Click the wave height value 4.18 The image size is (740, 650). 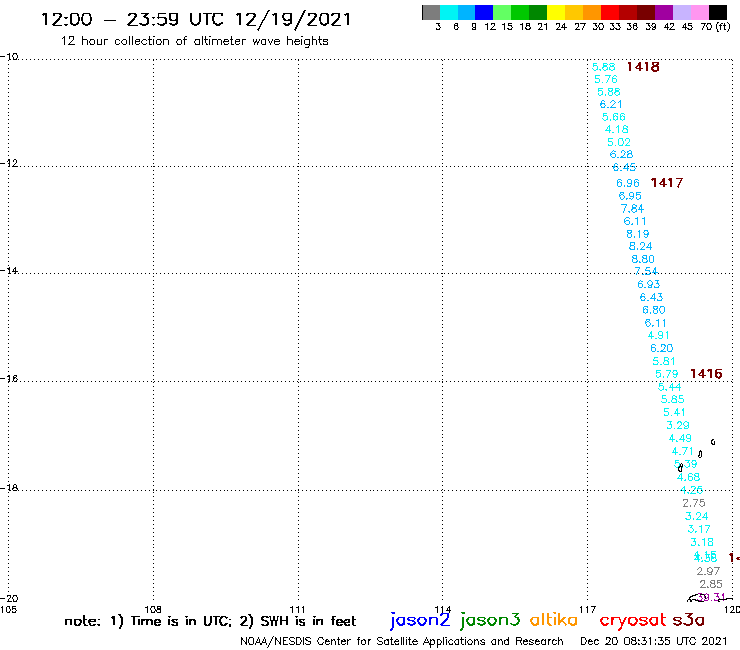[x=617, y=129]
